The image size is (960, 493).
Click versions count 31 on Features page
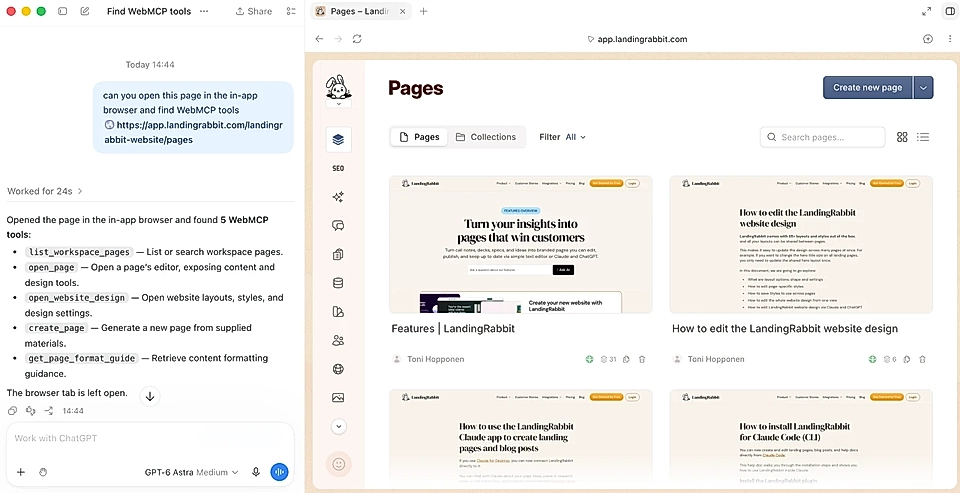(608, 359)
